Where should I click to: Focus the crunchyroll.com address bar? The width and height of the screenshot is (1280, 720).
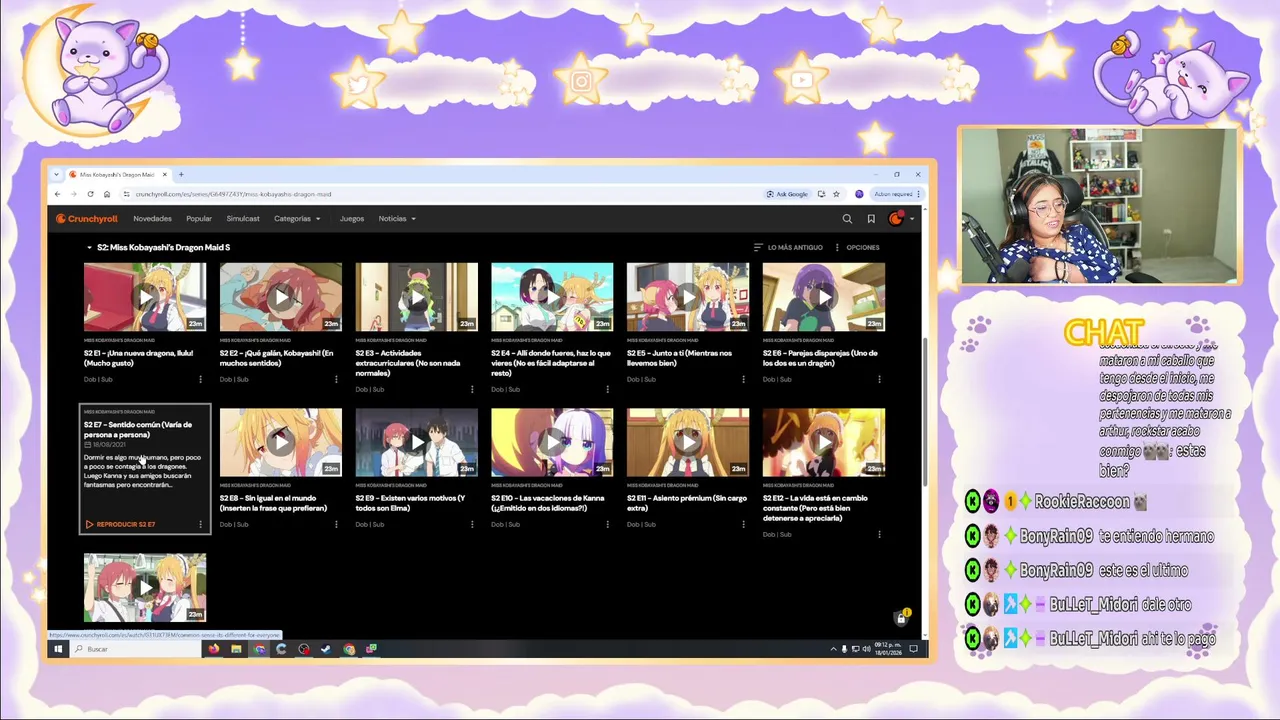440,194
